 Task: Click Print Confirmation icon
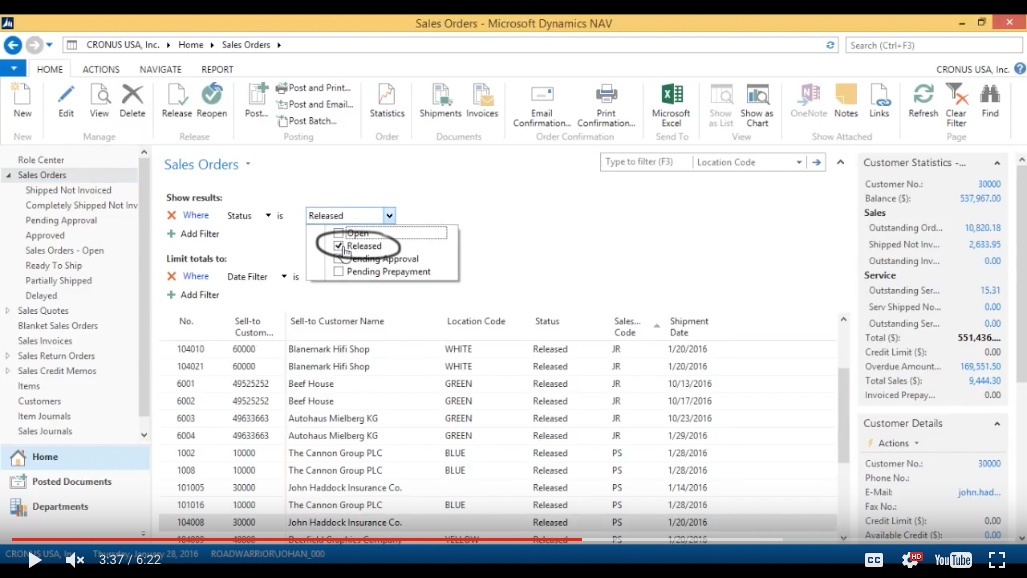pos(606,94)
